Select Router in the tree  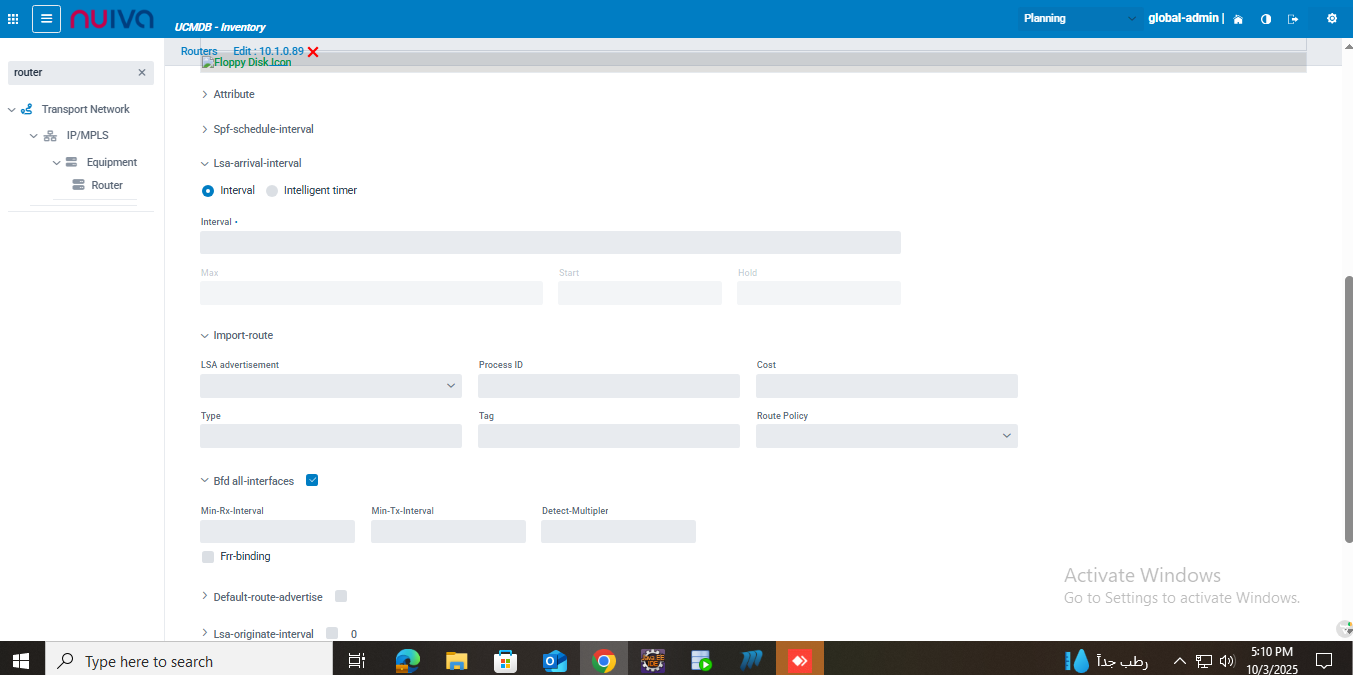click(x=106, y=185)
